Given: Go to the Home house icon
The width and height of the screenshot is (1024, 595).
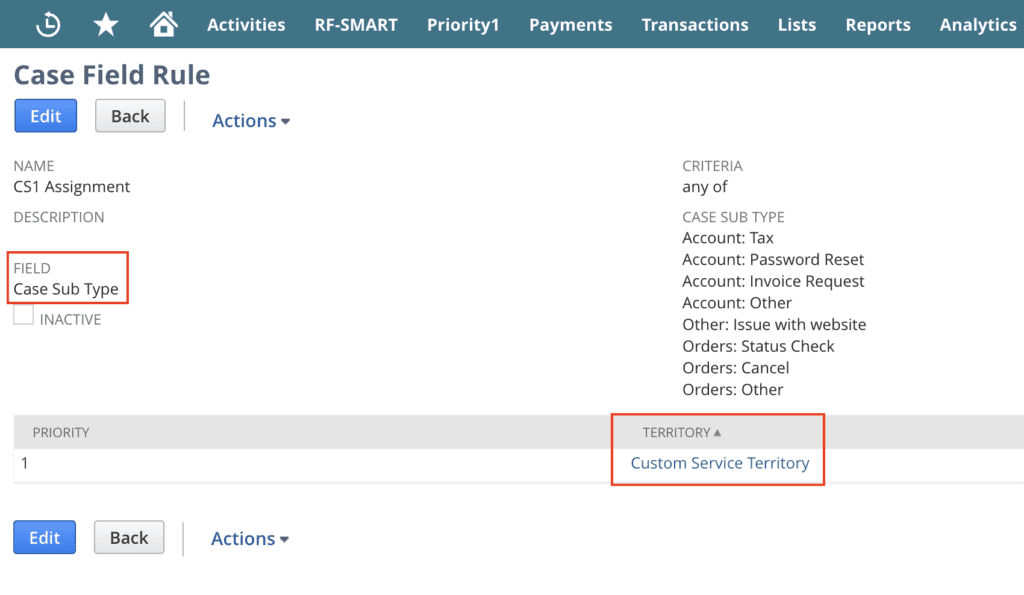Looking at the screenshot, I should coord(163,25).
